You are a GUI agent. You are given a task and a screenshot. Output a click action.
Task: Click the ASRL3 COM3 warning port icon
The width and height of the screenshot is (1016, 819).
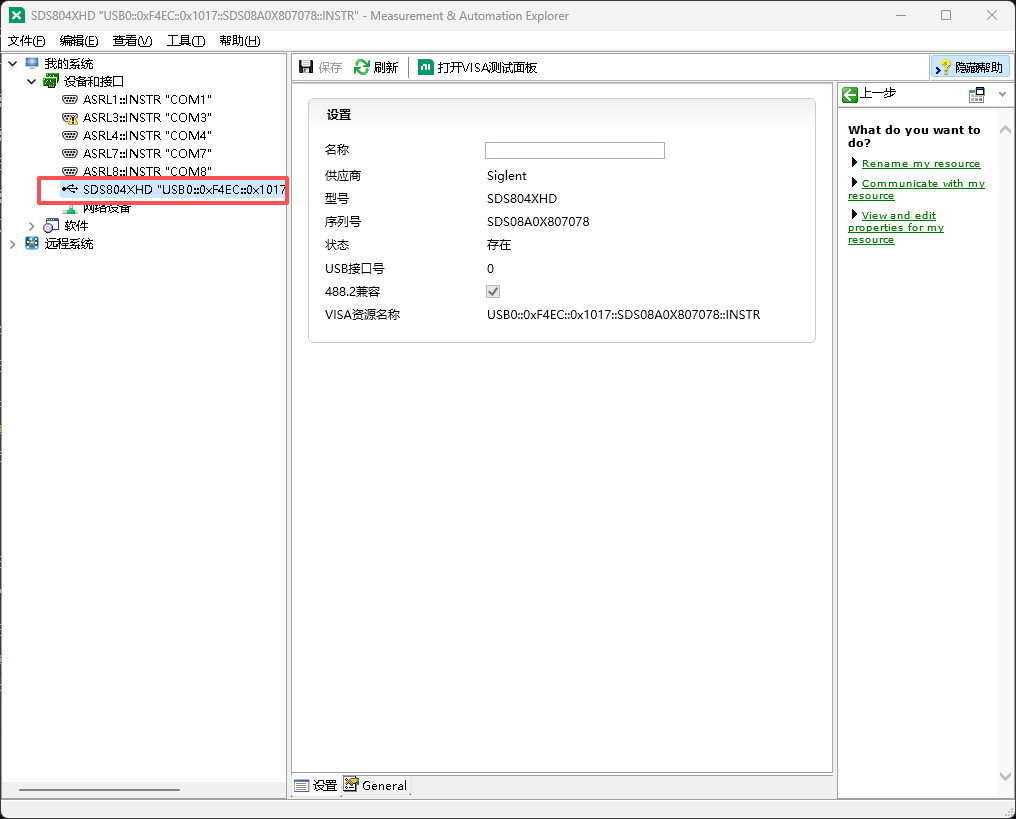[x=70, y=117]
